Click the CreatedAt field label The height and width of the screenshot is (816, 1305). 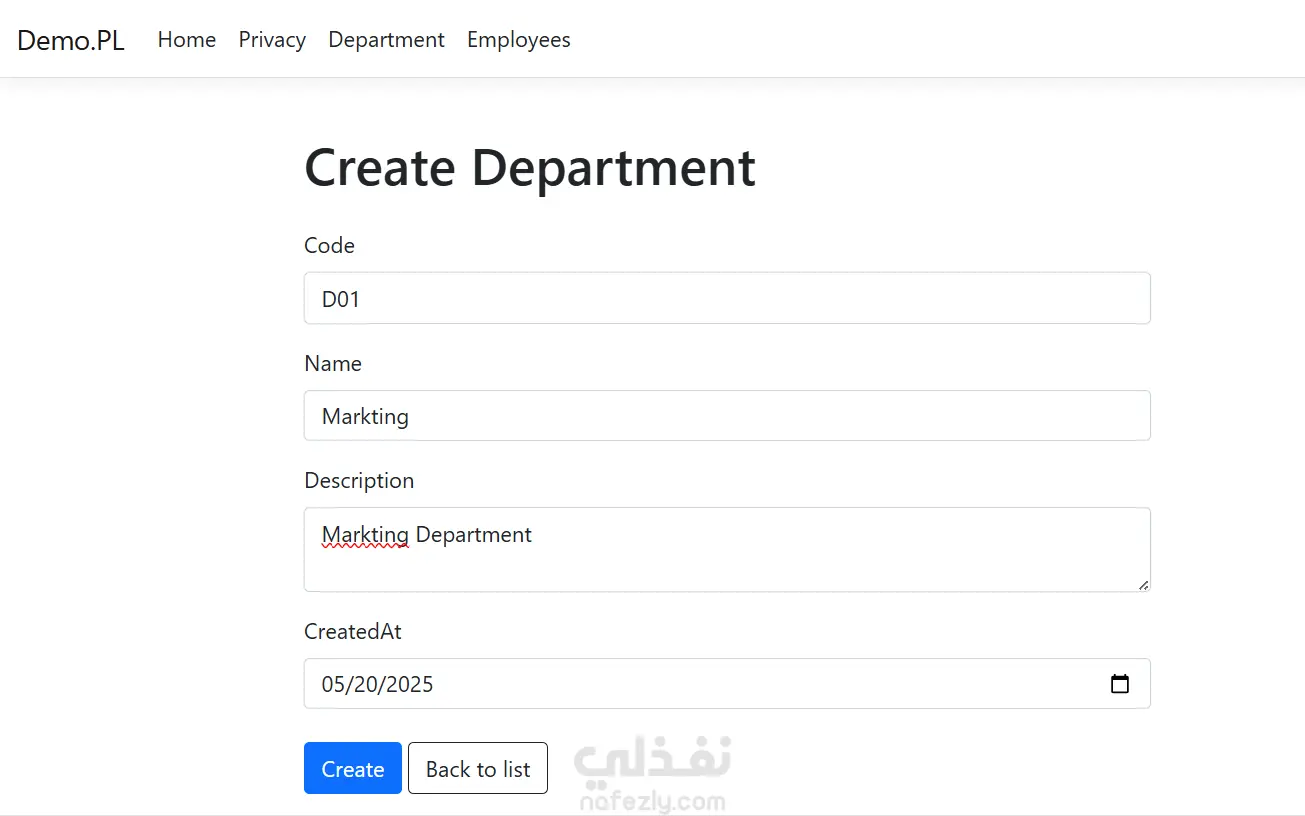coord(353,632)
